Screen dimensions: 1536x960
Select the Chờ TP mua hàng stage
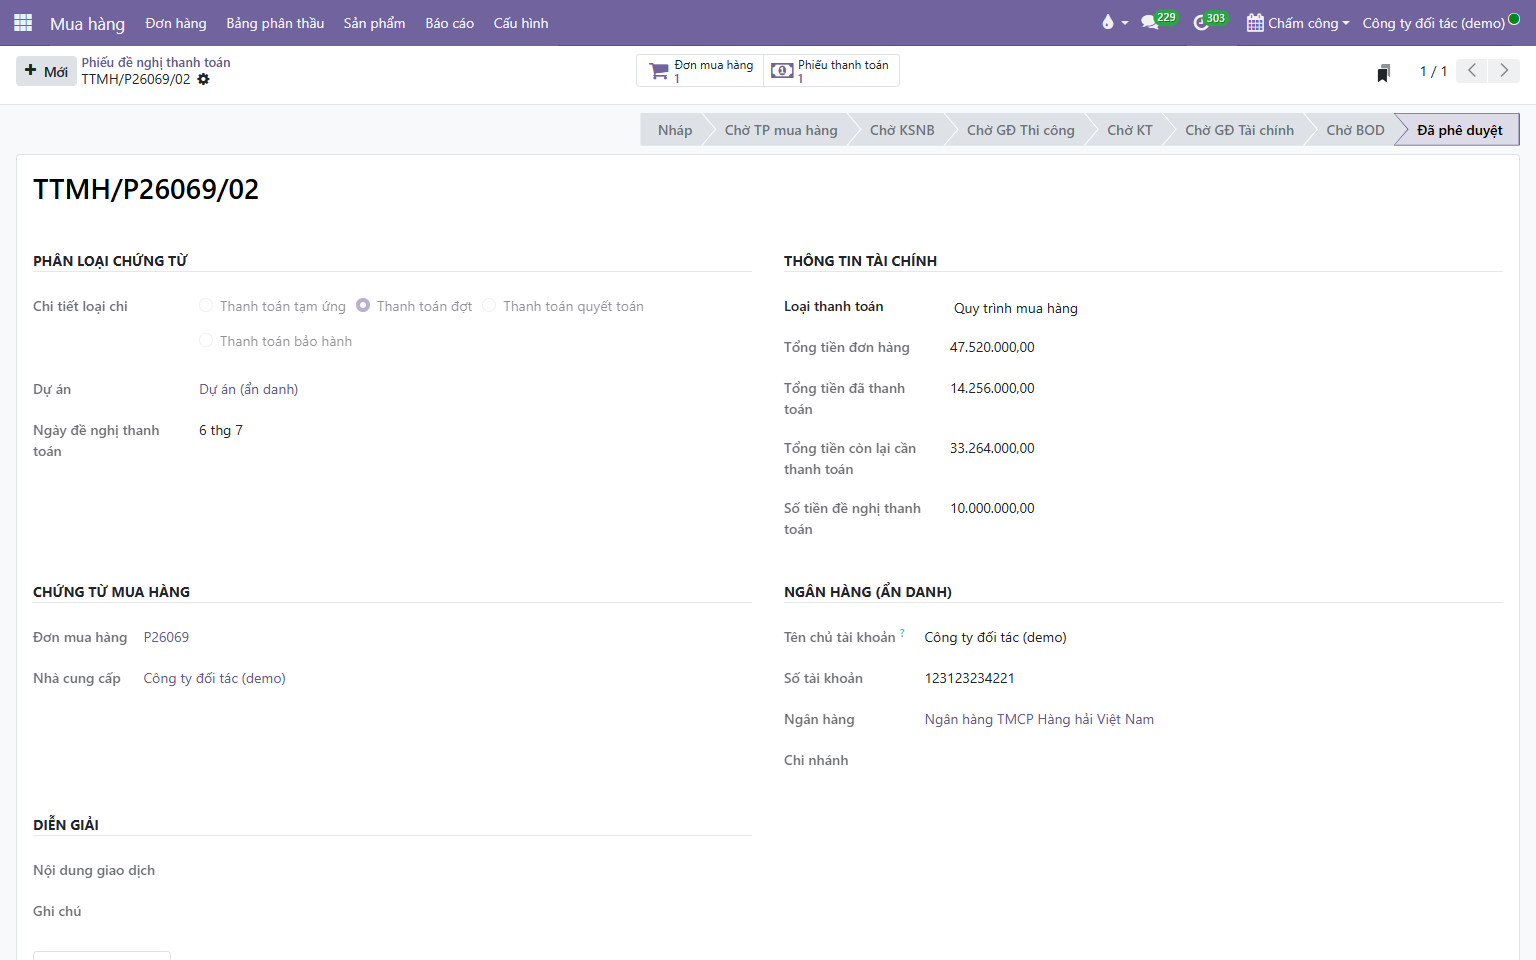[781, 130]
